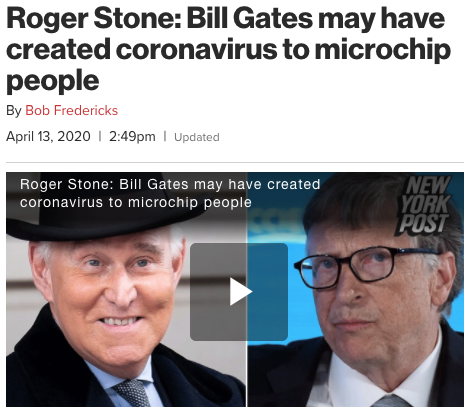Click the polka dot tie on left man
Viewport: 464px width, 407px height.
coord(133,393)
